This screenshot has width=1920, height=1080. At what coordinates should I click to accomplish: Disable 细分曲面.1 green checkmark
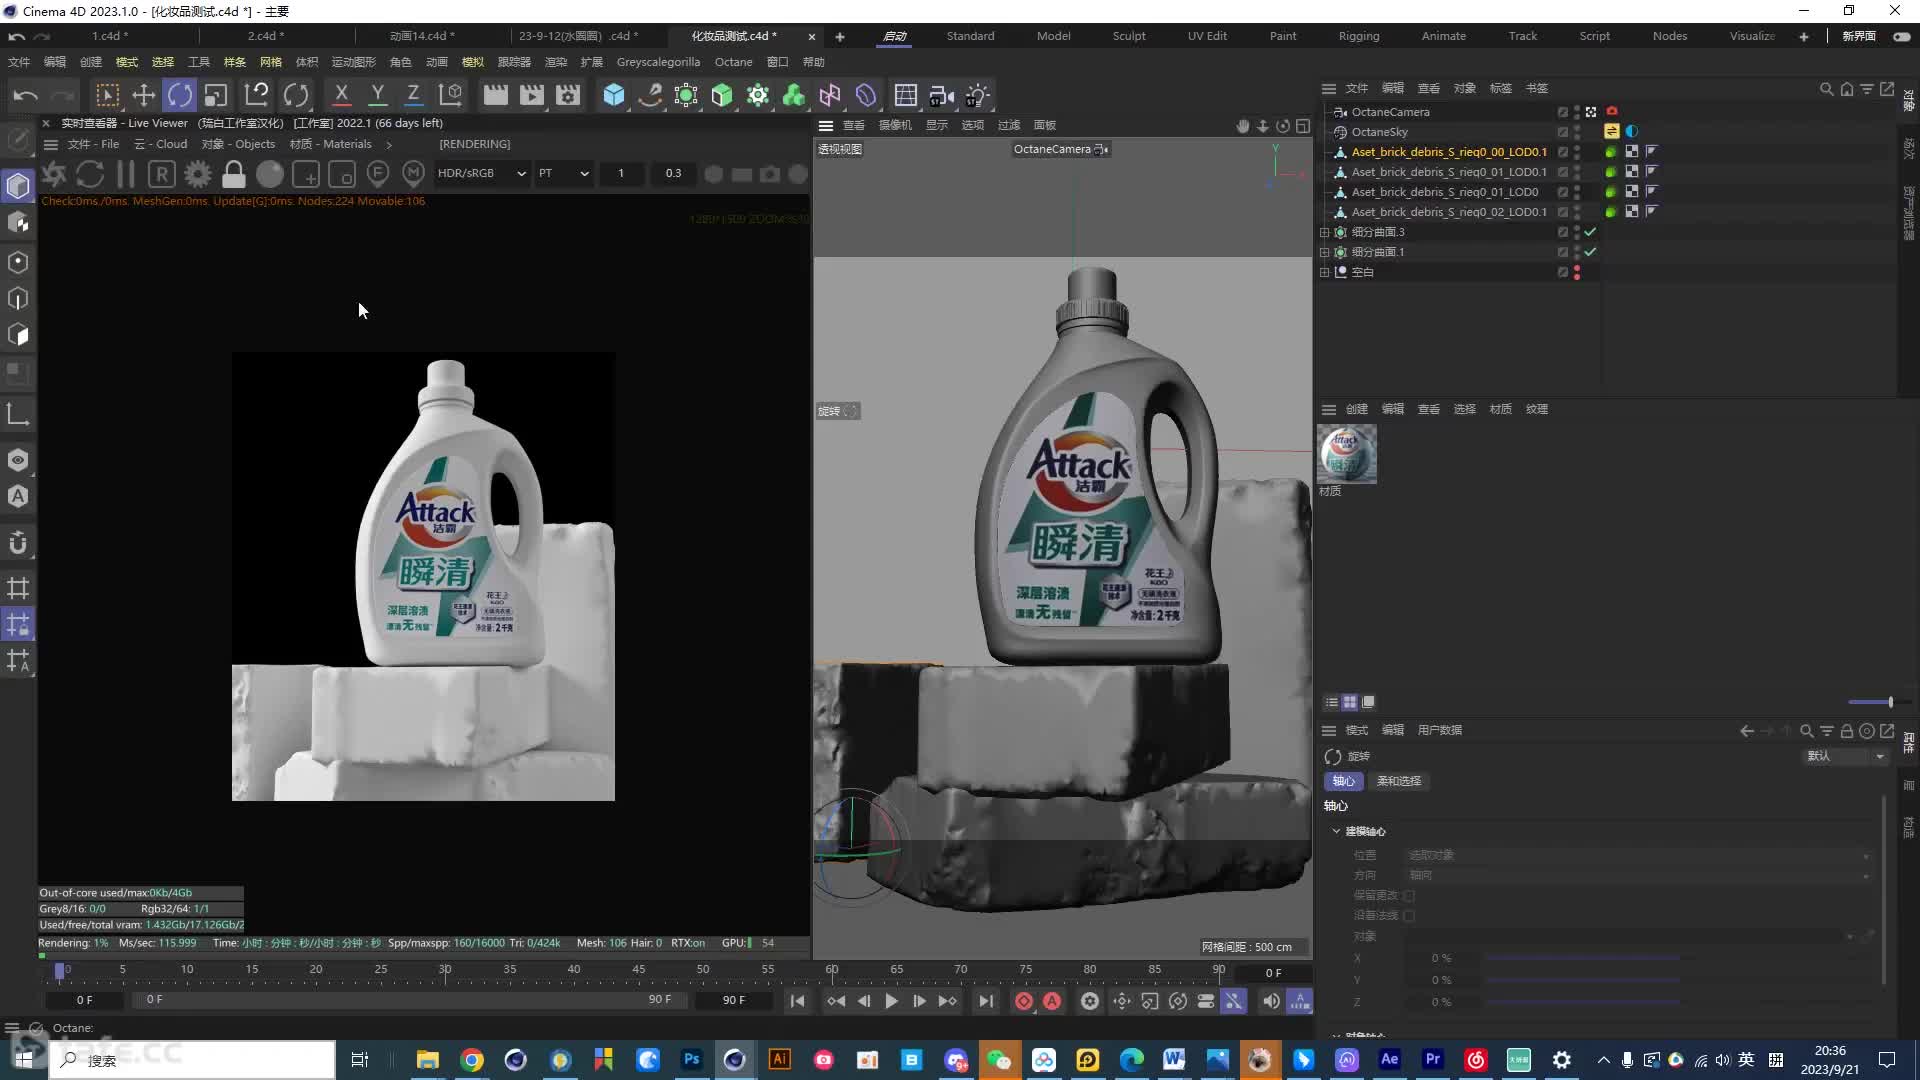tap(1590, 252)
